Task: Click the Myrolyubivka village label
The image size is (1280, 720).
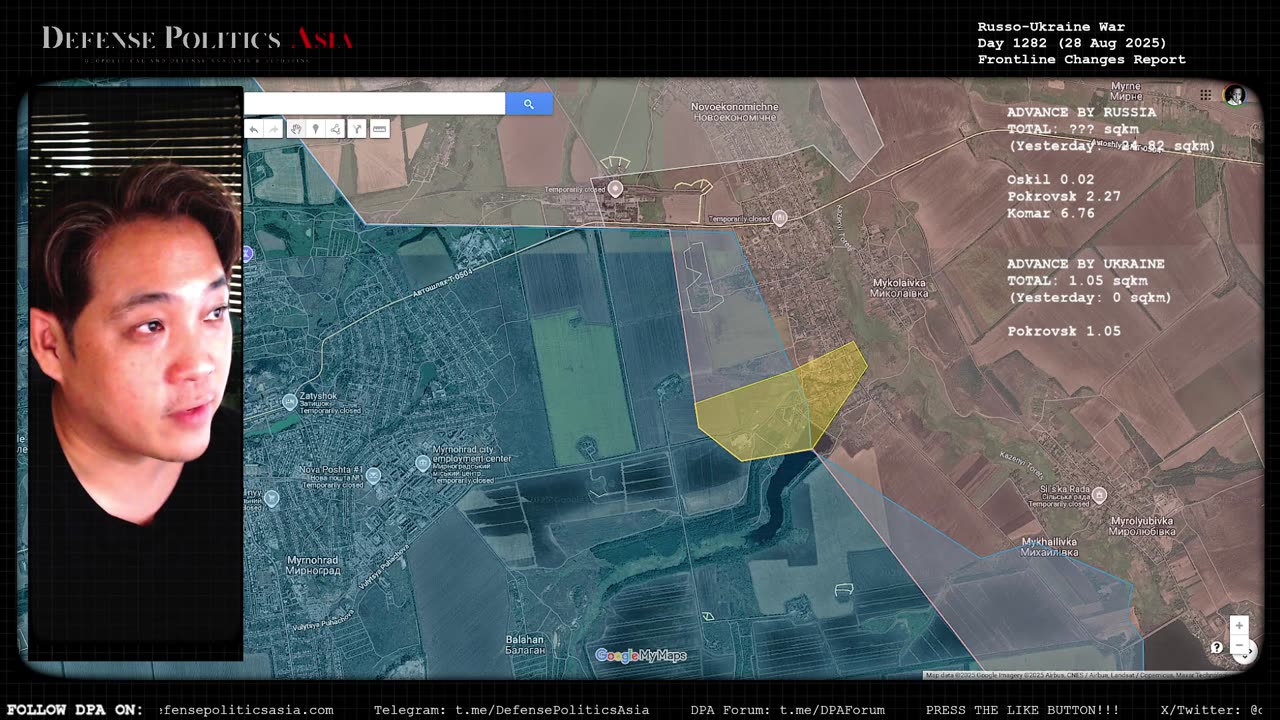Action: point(1142,527)
